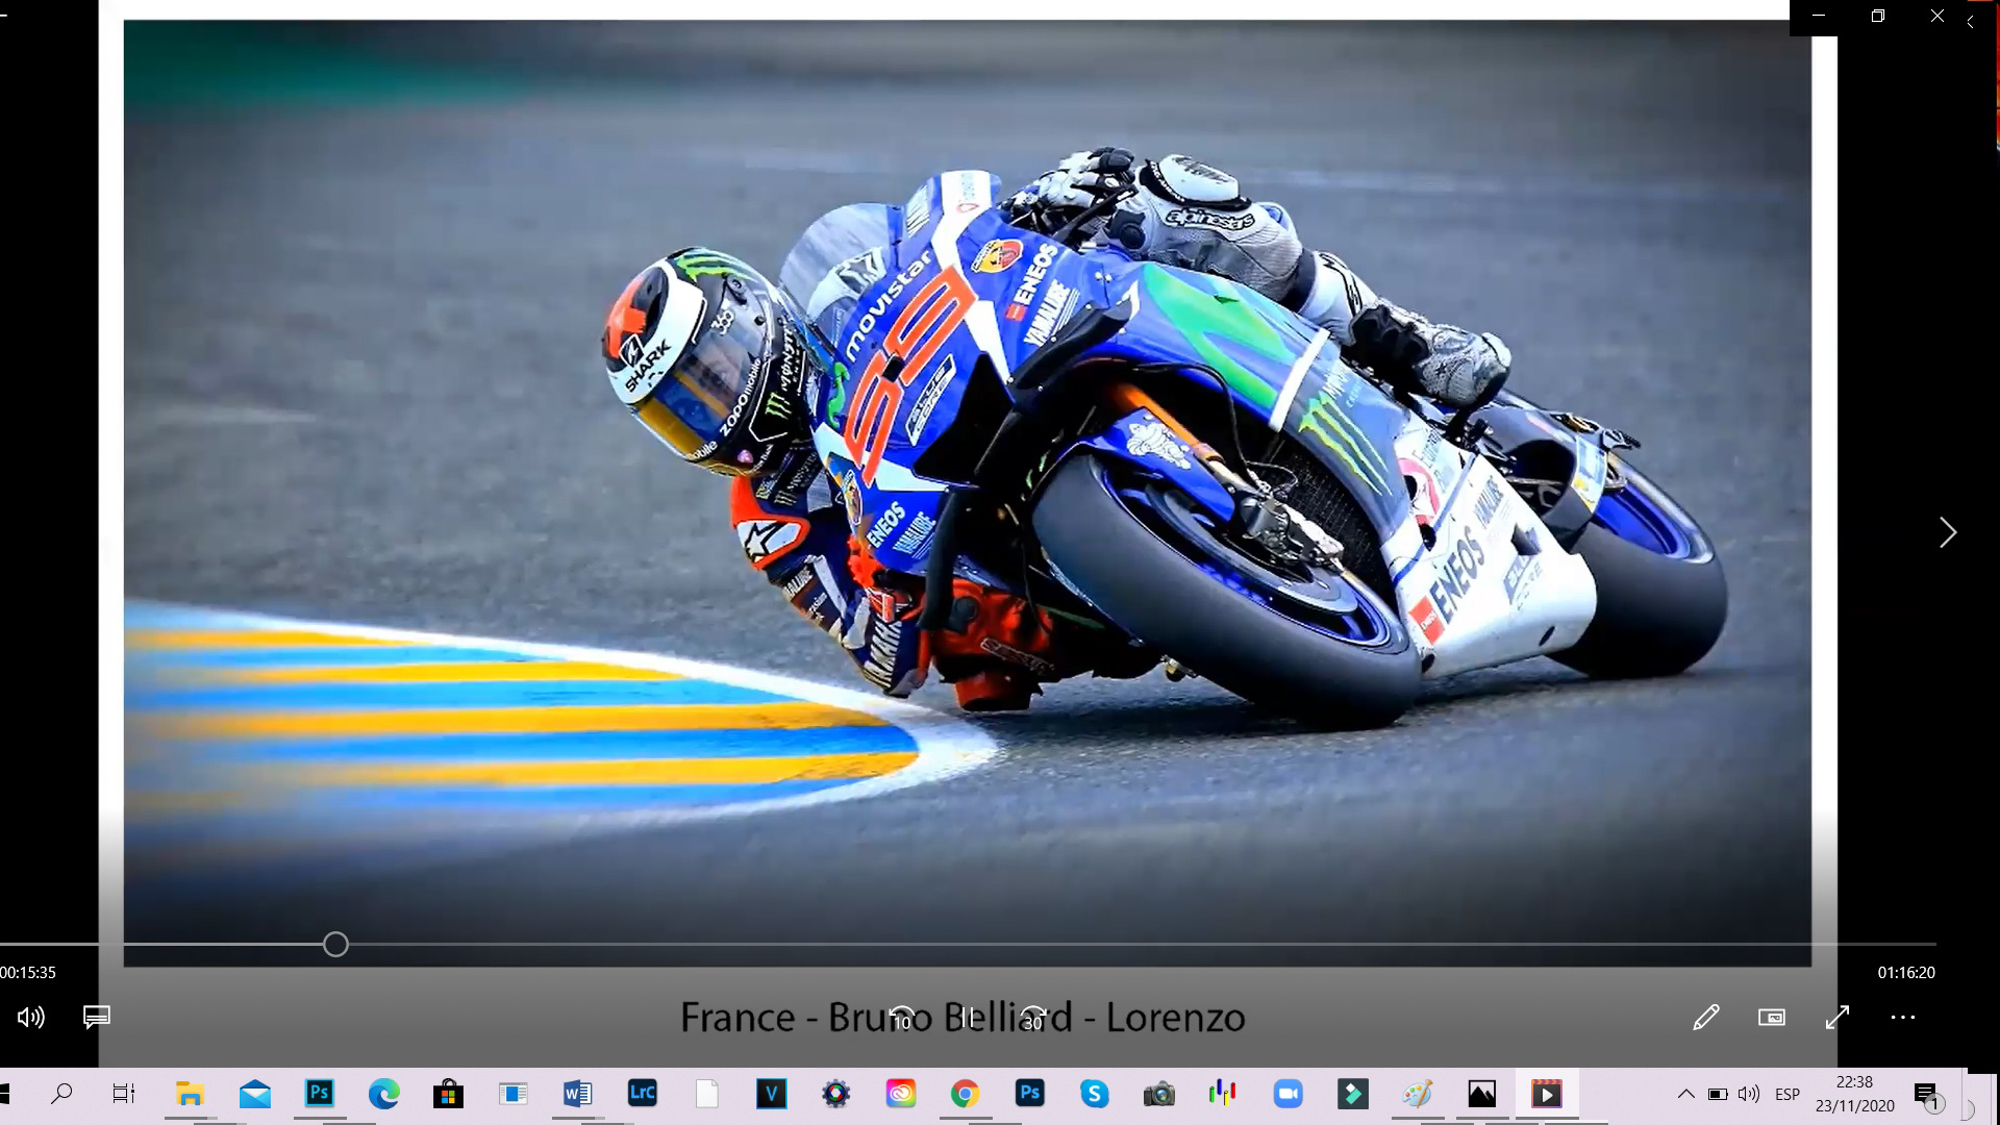The width and height of the screenshot is (2000, 1125).
Task: Open Zoom from taskbar
Action: [x=1288, y=1094]
